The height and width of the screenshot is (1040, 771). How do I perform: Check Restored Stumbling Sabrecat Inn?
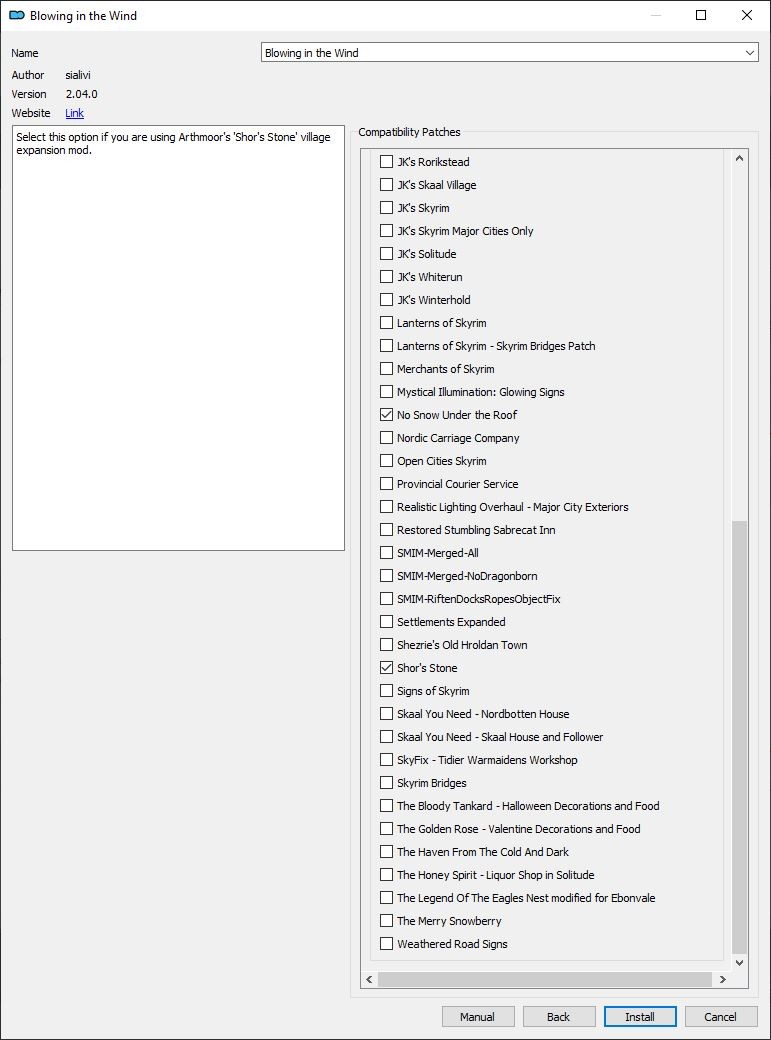tap(386, 530)
